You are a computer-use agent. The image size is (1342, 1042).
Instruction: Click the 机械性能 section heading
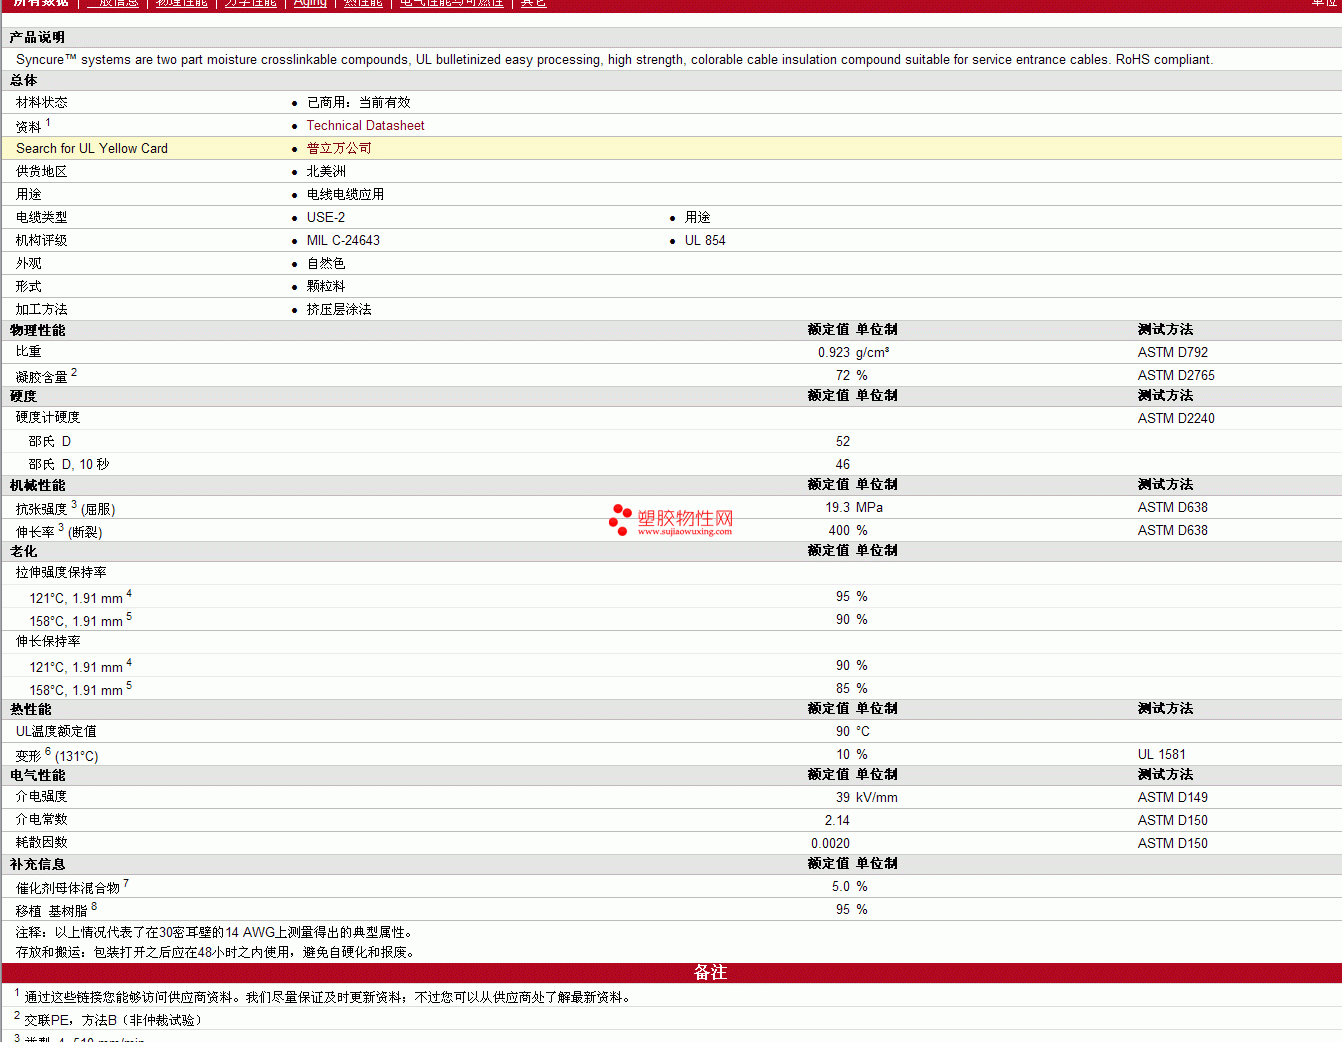tap(37, 486)
